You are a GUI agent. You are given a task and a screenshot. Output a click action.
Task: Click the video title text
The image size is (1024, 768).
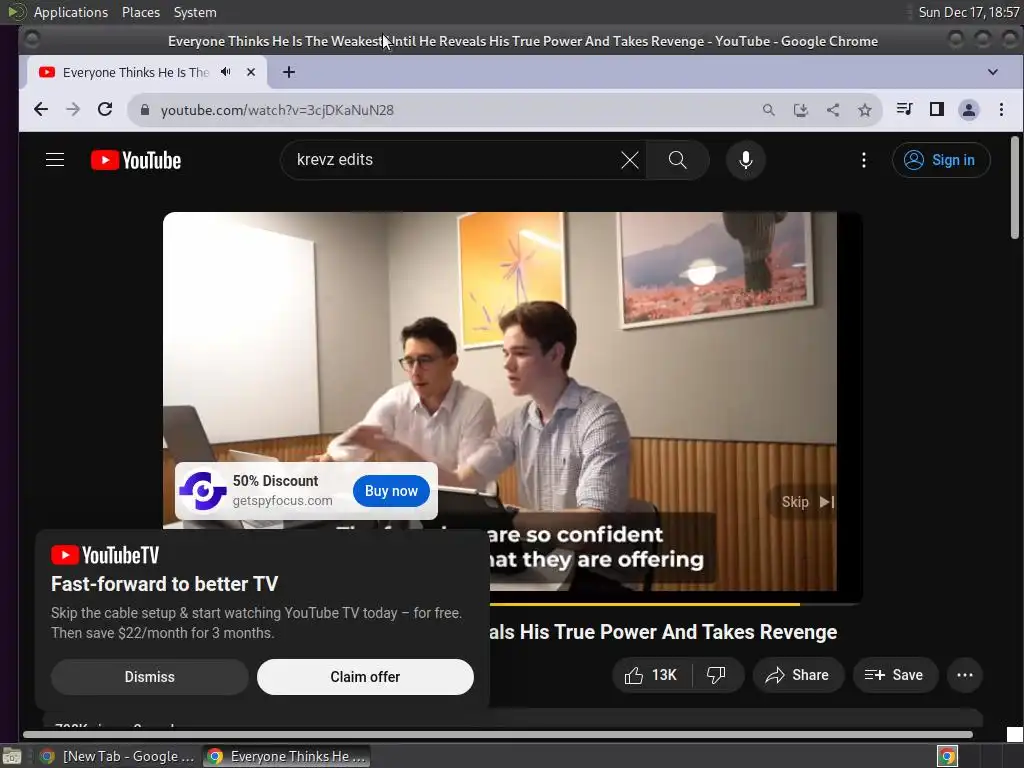(663, 632)
